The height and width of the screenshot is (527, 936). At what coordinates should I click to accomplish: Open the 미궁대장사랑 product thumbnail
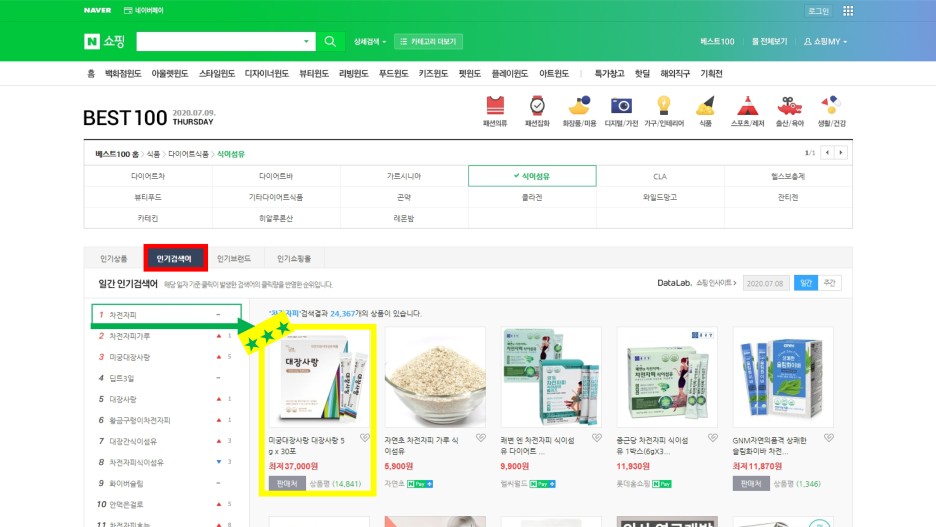click(x=319, y=377)
